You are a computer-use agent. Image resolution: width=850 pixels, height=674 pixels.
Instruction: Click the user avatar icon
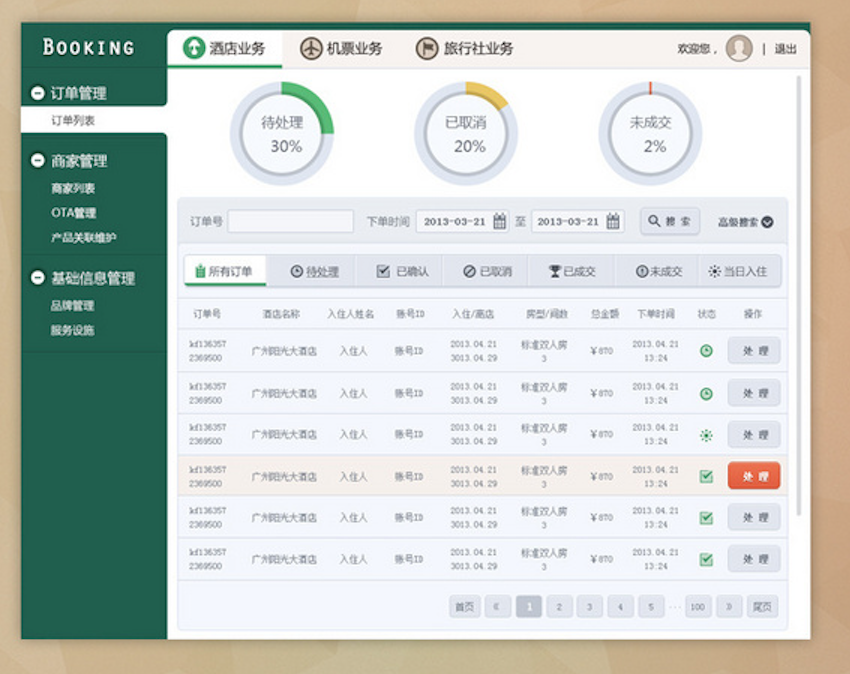coord(739,48)
